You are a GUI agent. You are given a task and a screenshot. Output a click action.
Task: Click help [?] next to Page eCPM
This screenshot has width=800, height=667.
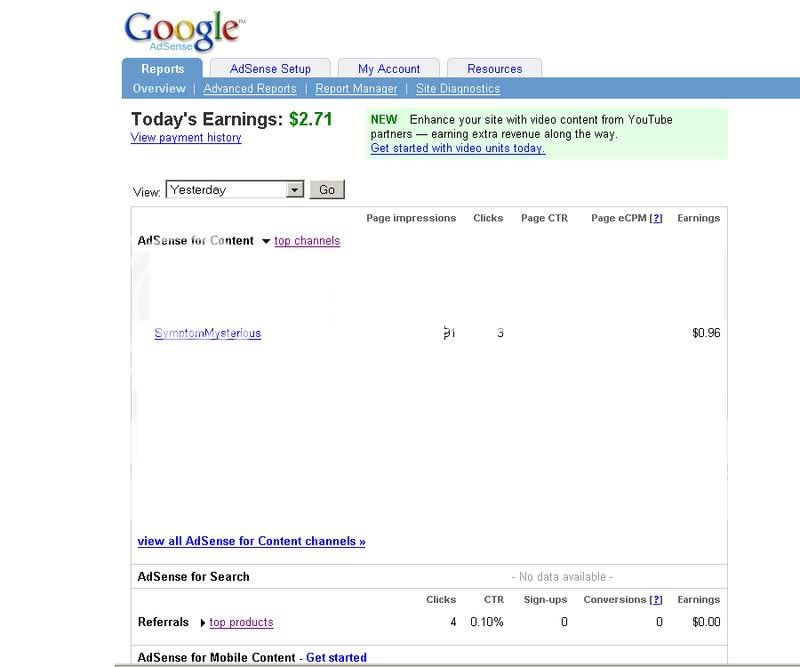click(656, 218)
